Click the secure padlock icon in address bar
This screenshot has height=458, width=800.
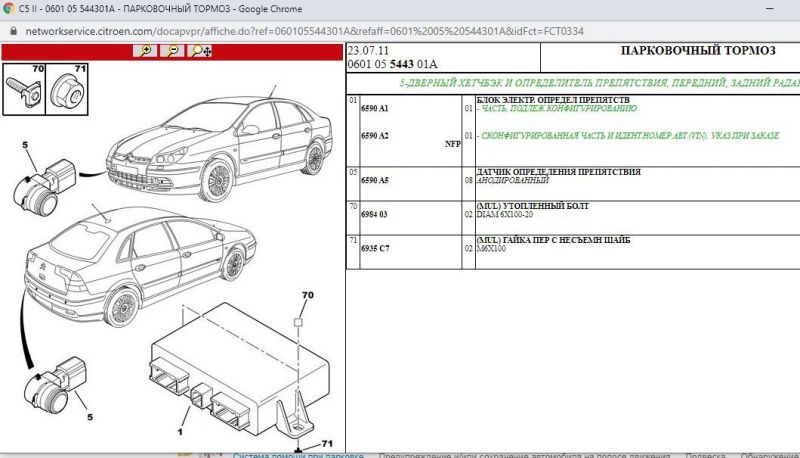click(12, 31)
